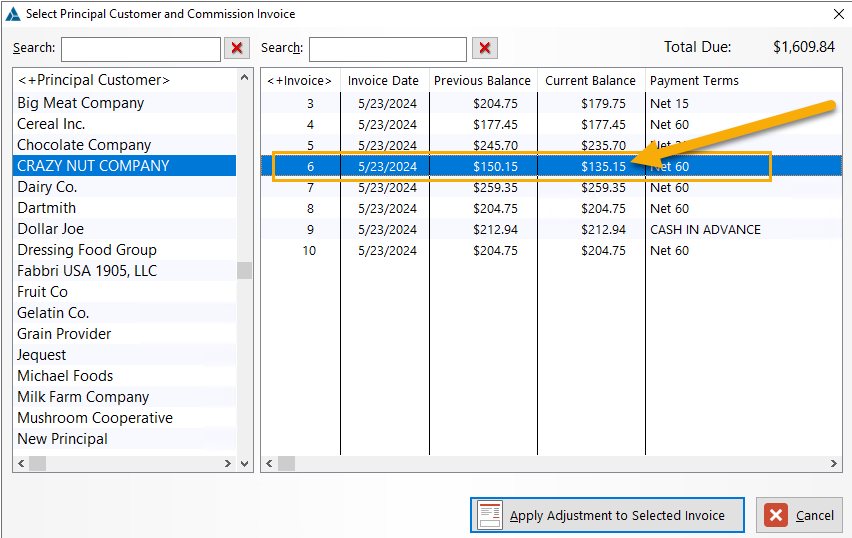Image resolution: width=852 pixels, height=538 pixels.
Task: Clear the principal customer search with red X
Action: click(237, 48)
